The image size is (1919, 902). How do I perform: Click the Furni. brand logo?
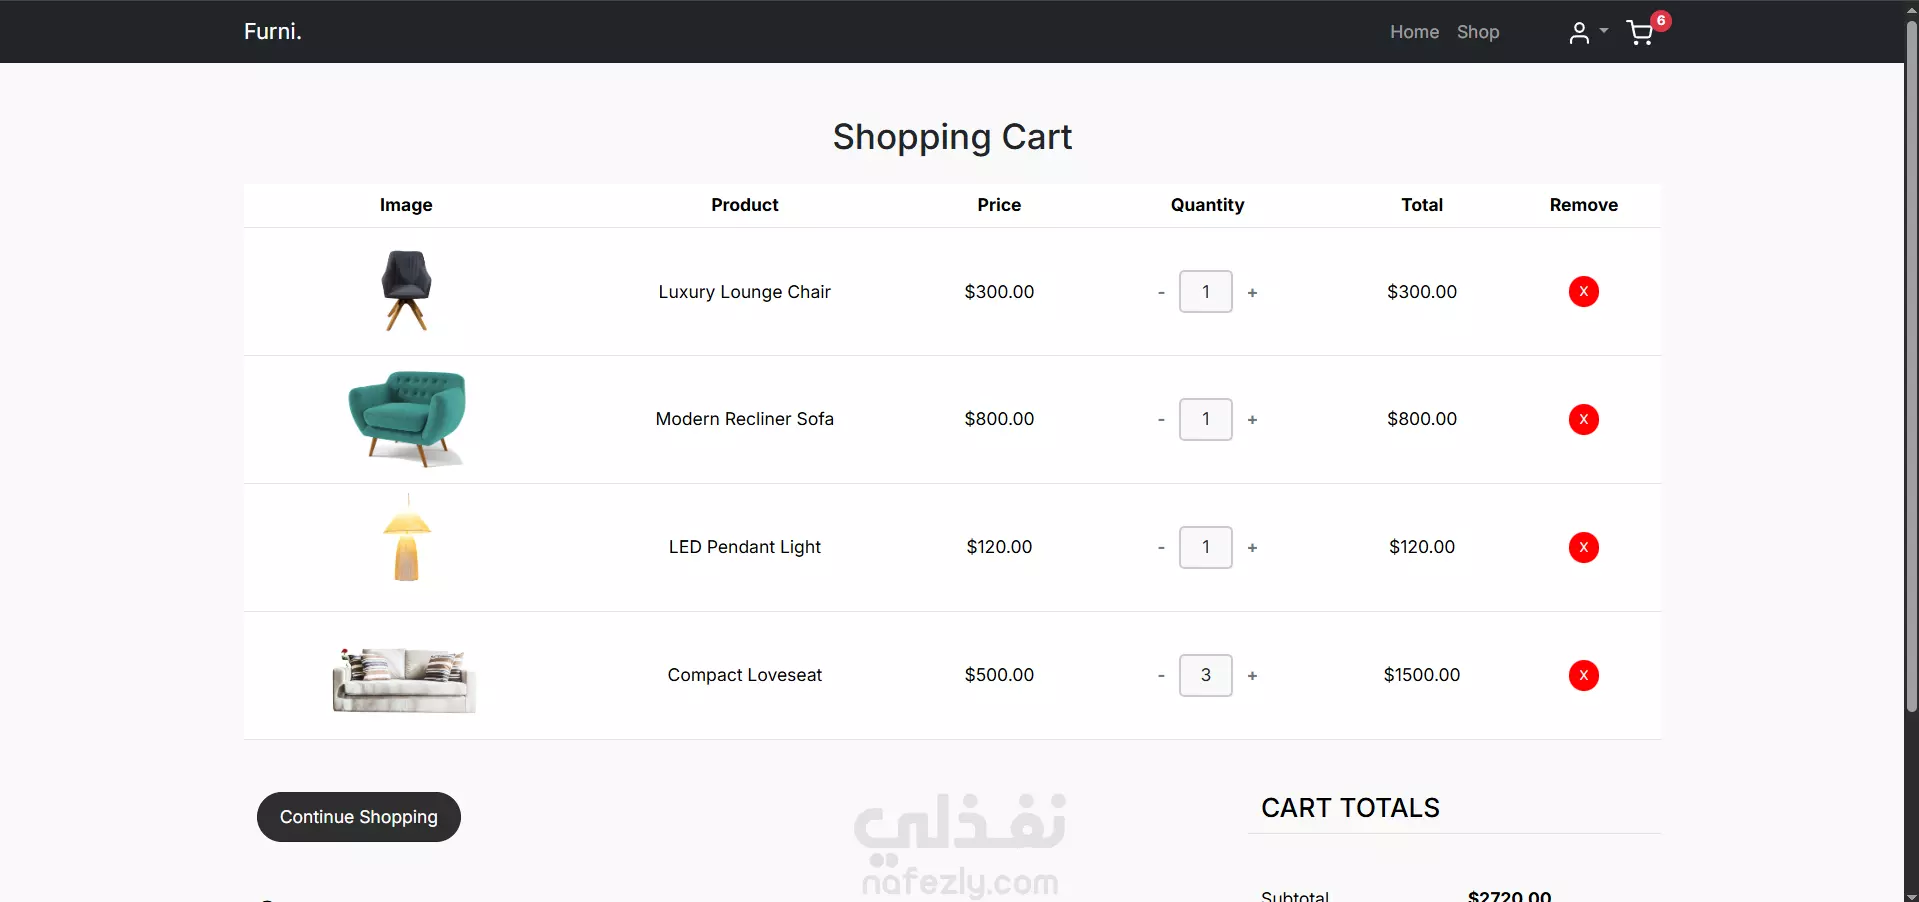(x=272, y=32)
